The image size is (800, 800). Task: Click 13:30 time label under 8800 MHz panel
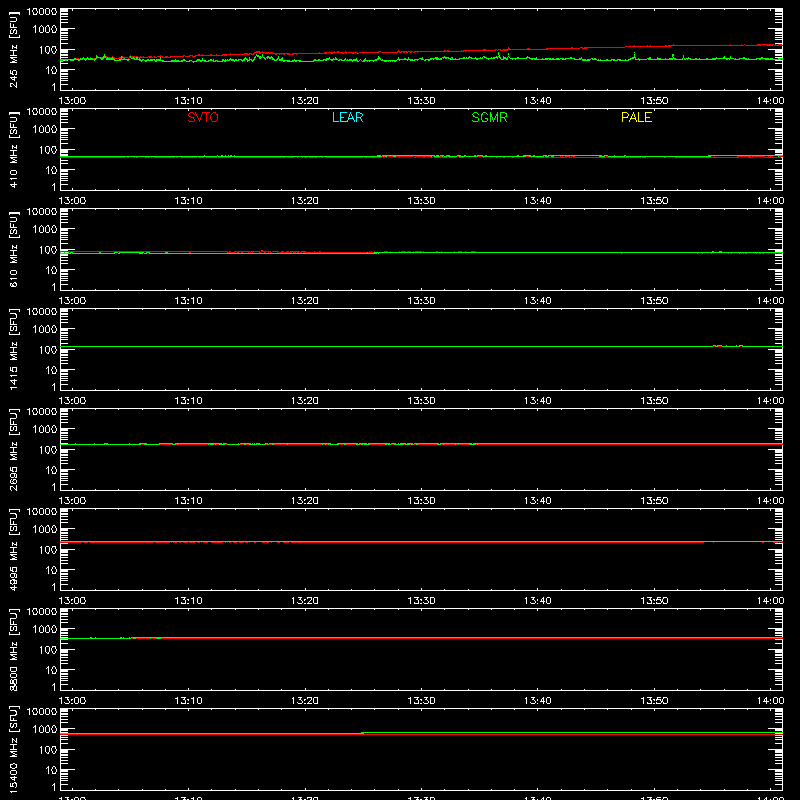click(421, 701)
